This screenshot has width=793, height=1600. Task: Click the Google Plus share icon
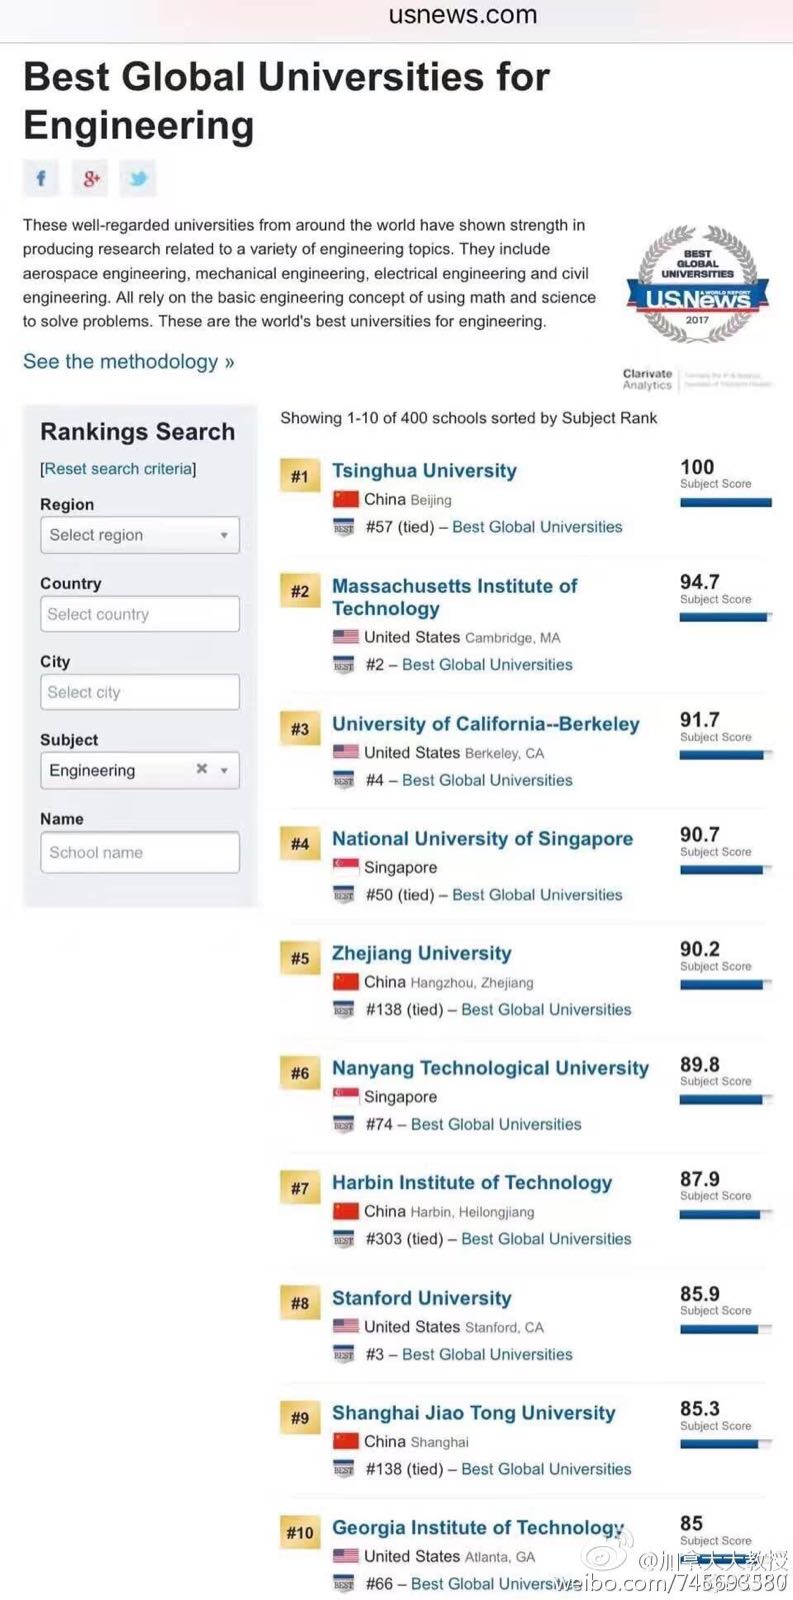(90, 179)
